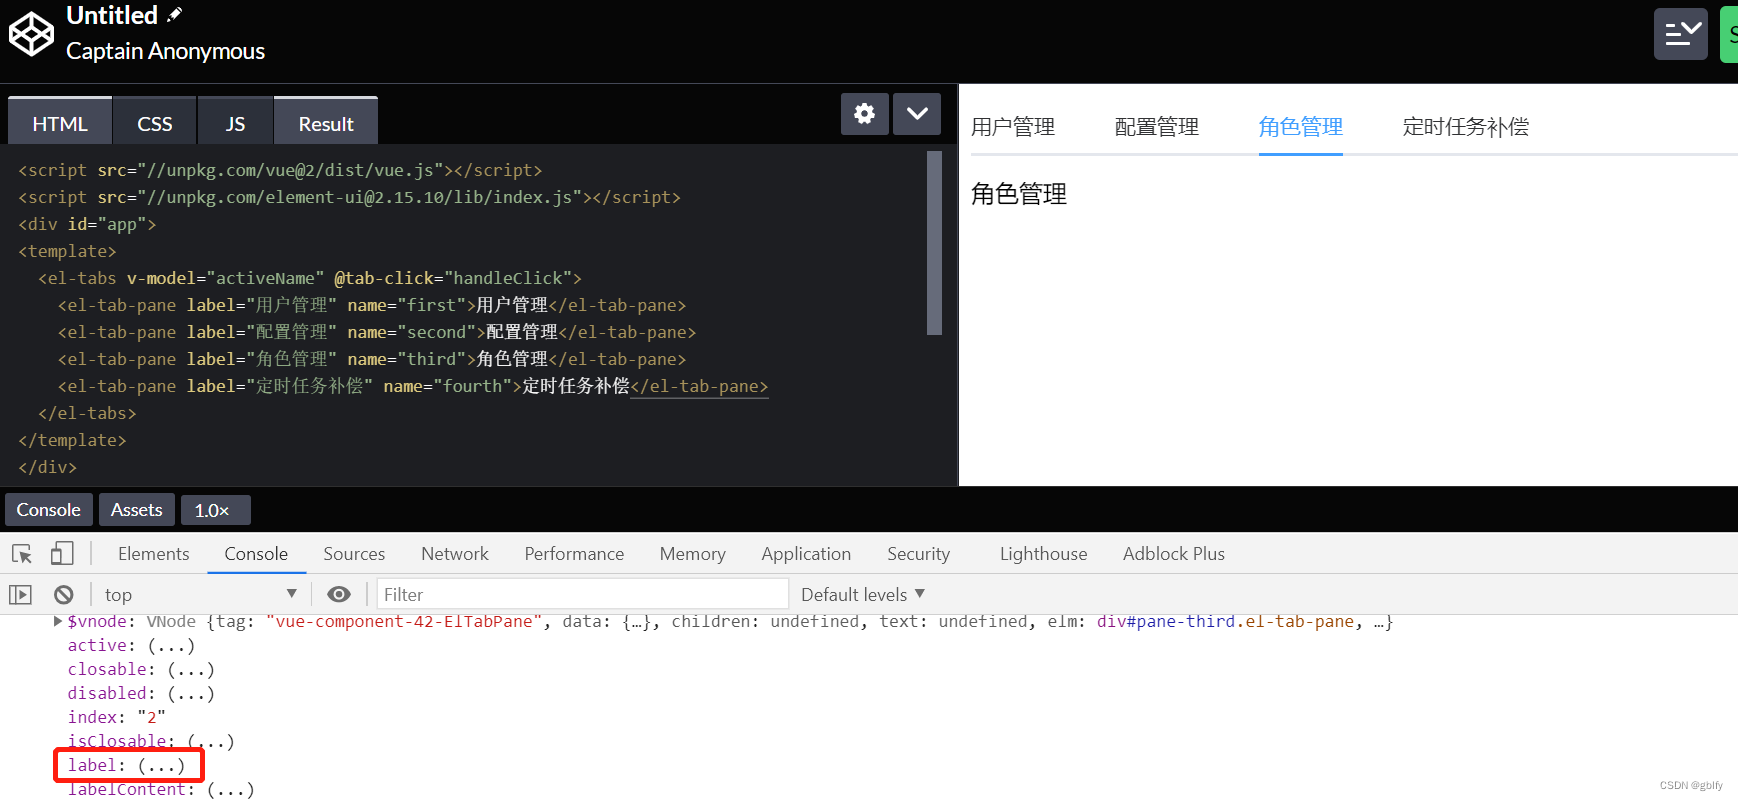Expand the disabled: (...) getter value
1738x801 pixels.
coord(191,694)
